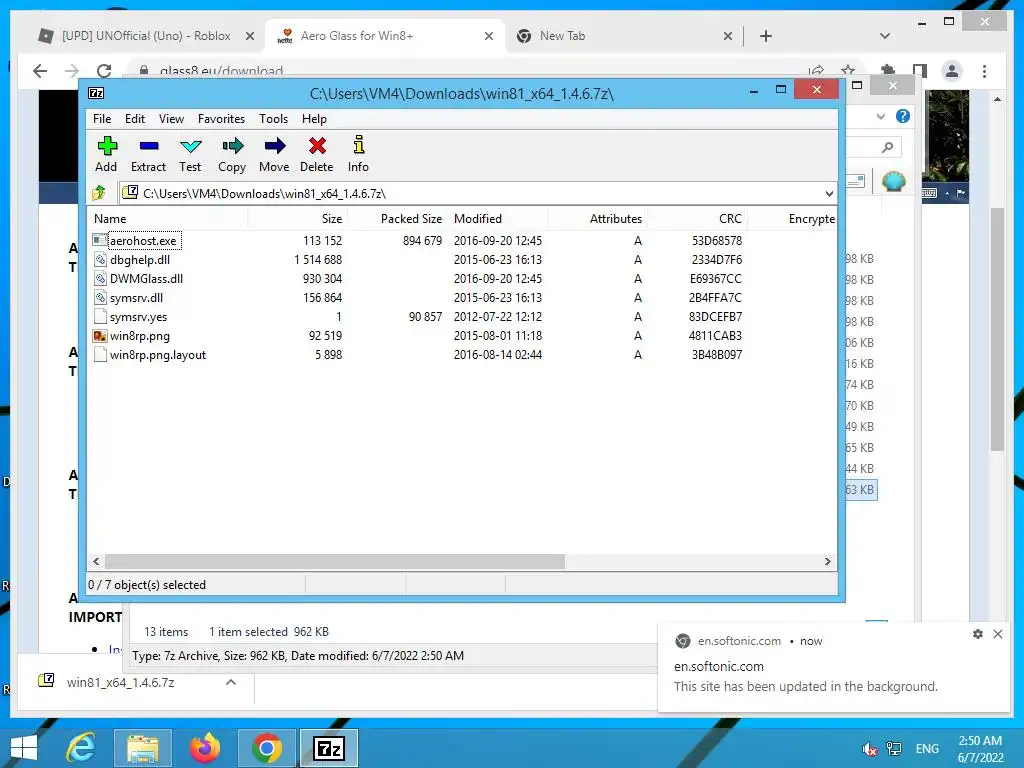The width and height of the screenshot is (1024, 768).
Task: Close the Aero Glass for Win8+ tab
Action: tap(488, 36)
